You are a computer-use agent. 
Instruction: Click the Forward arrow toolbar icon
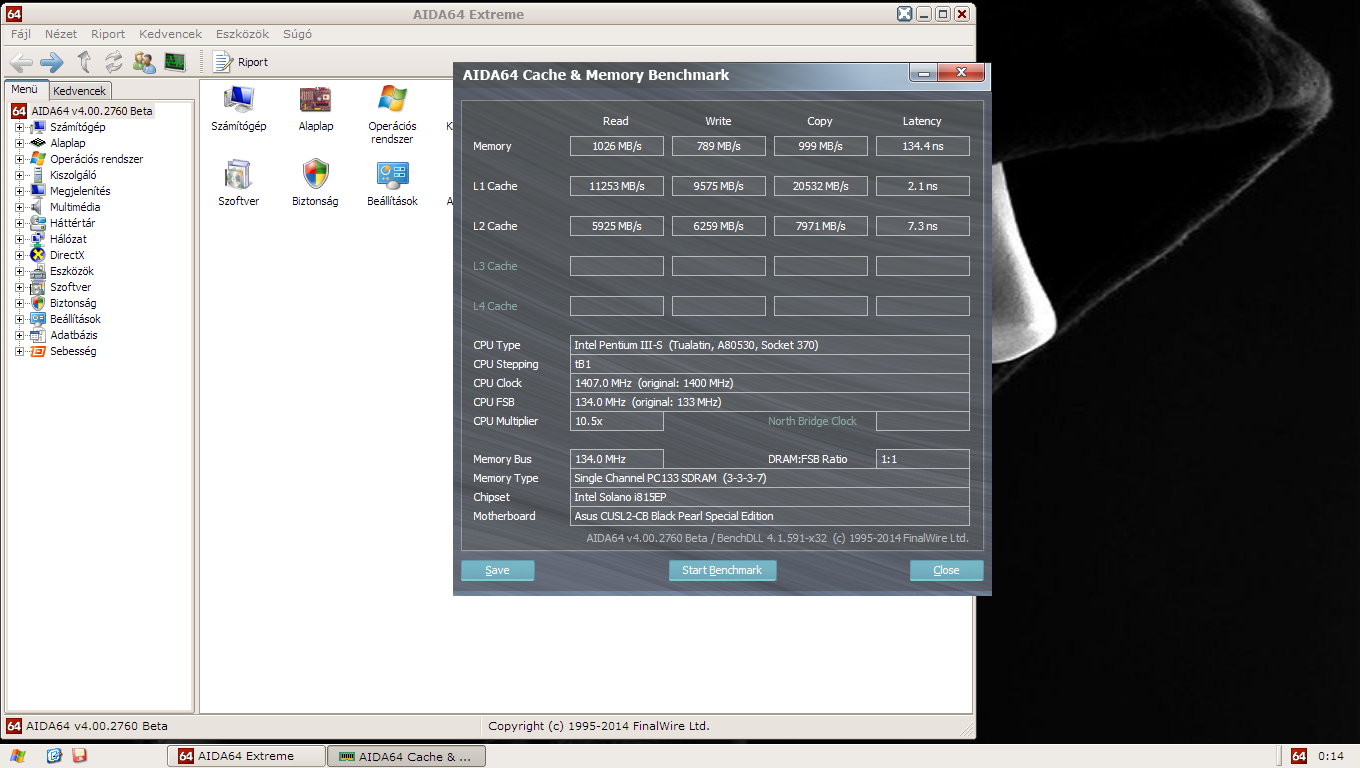click(x=52, y=62)
